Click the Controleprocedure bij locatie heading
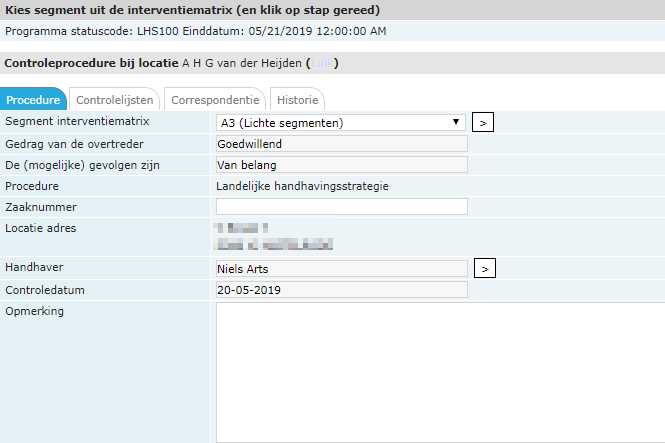The width and height of the screenshot is (665, 443). [x=92, y=64]
